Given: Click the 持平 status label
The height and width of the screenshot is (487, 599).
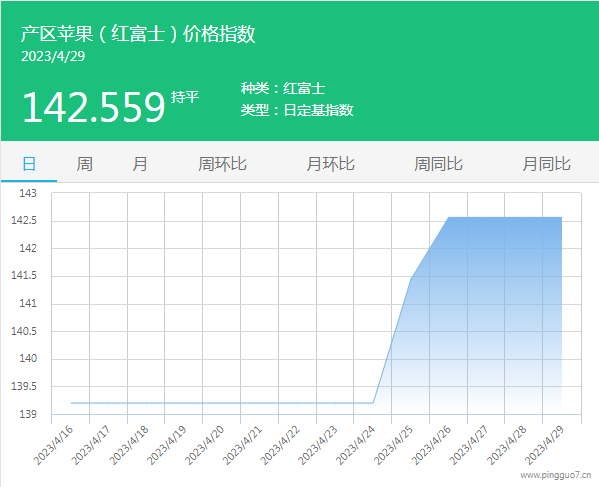Looking at the screenshot, I should click(185, 97).
